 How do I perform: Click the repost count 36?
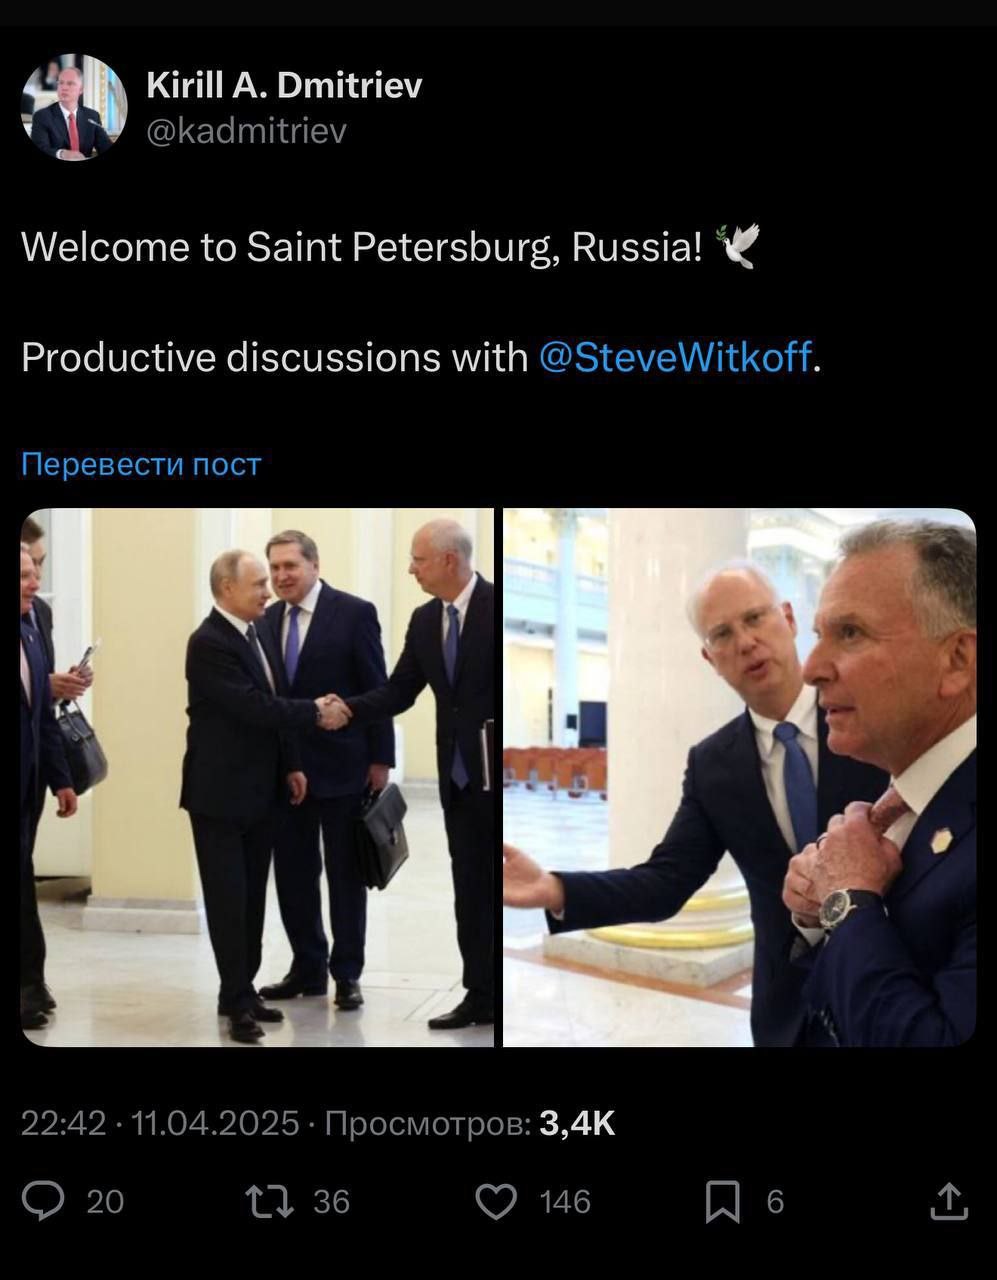click(x=331, y=1201)
